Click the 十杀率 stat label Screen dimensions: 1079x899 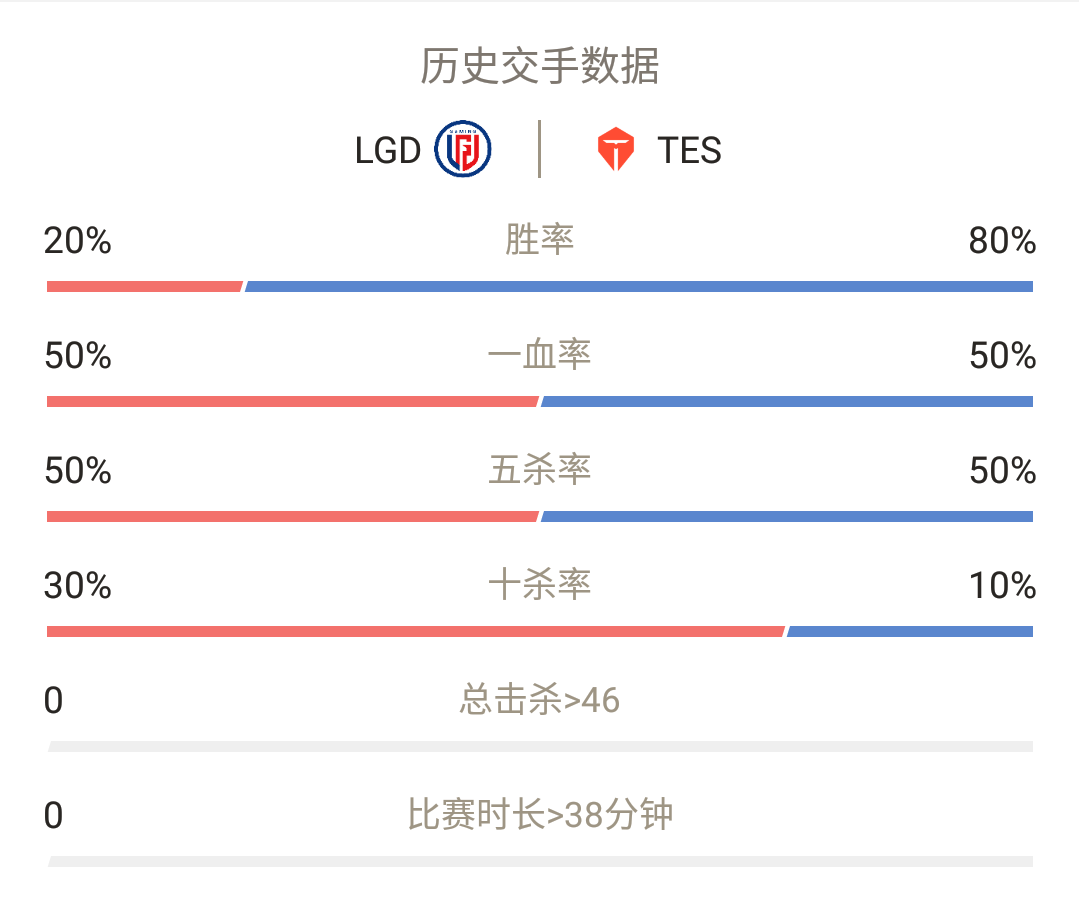(540, 584)
